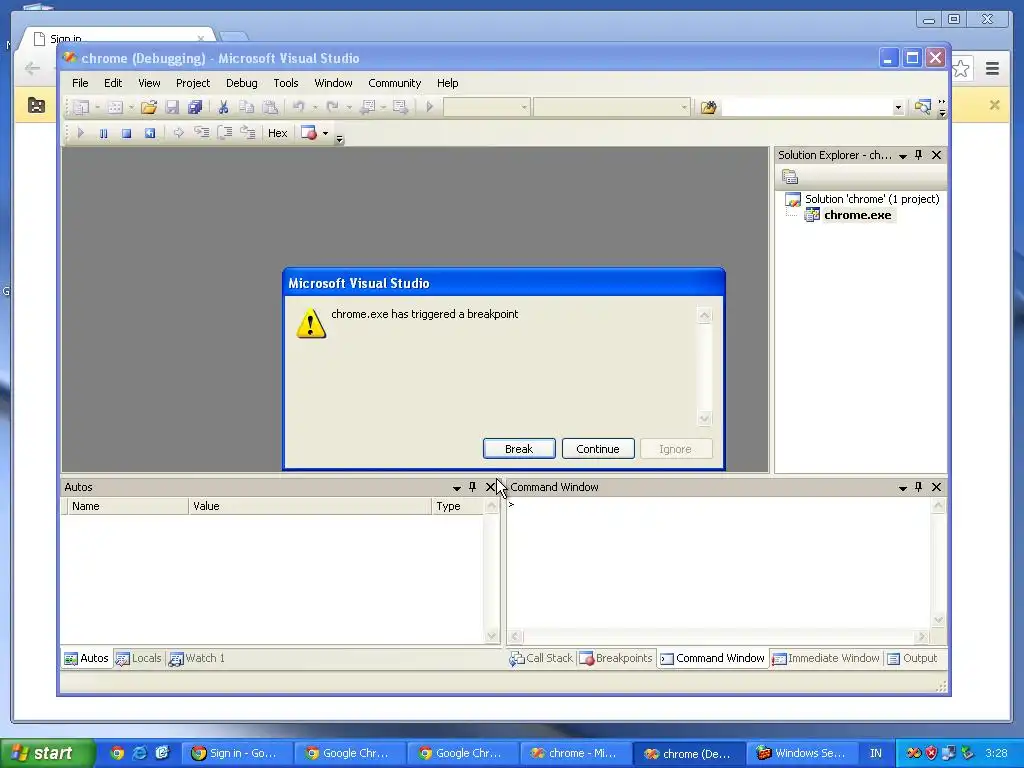Toggle Hex display in debug toolbar
This screenshot has height=768, width=1024.
(x=278, y=133)
